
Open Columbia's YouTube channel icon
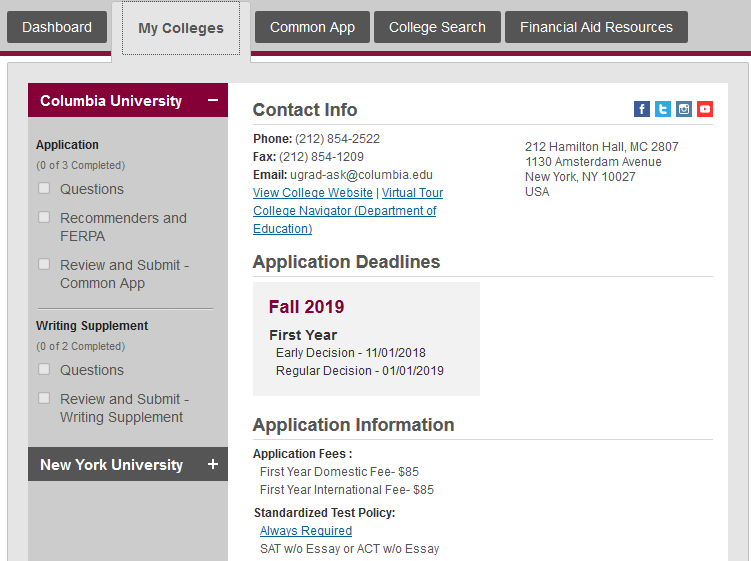[705, 109]
